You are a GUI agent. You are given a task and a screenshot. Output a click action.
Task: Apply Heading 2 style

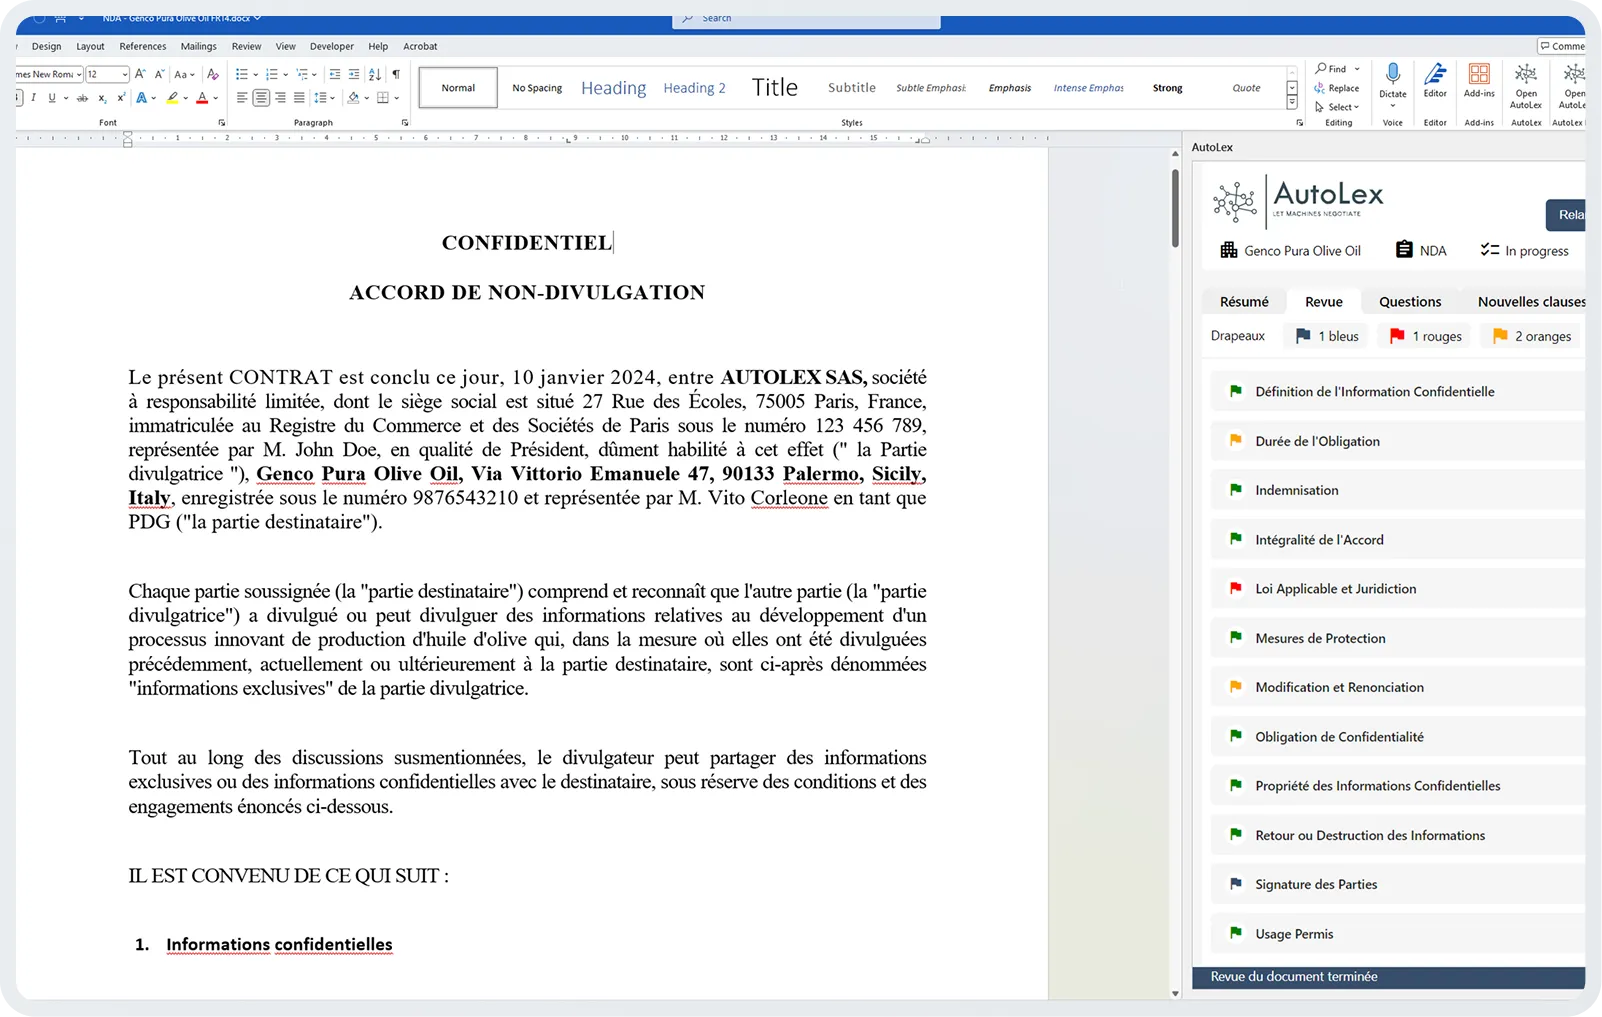694,88
